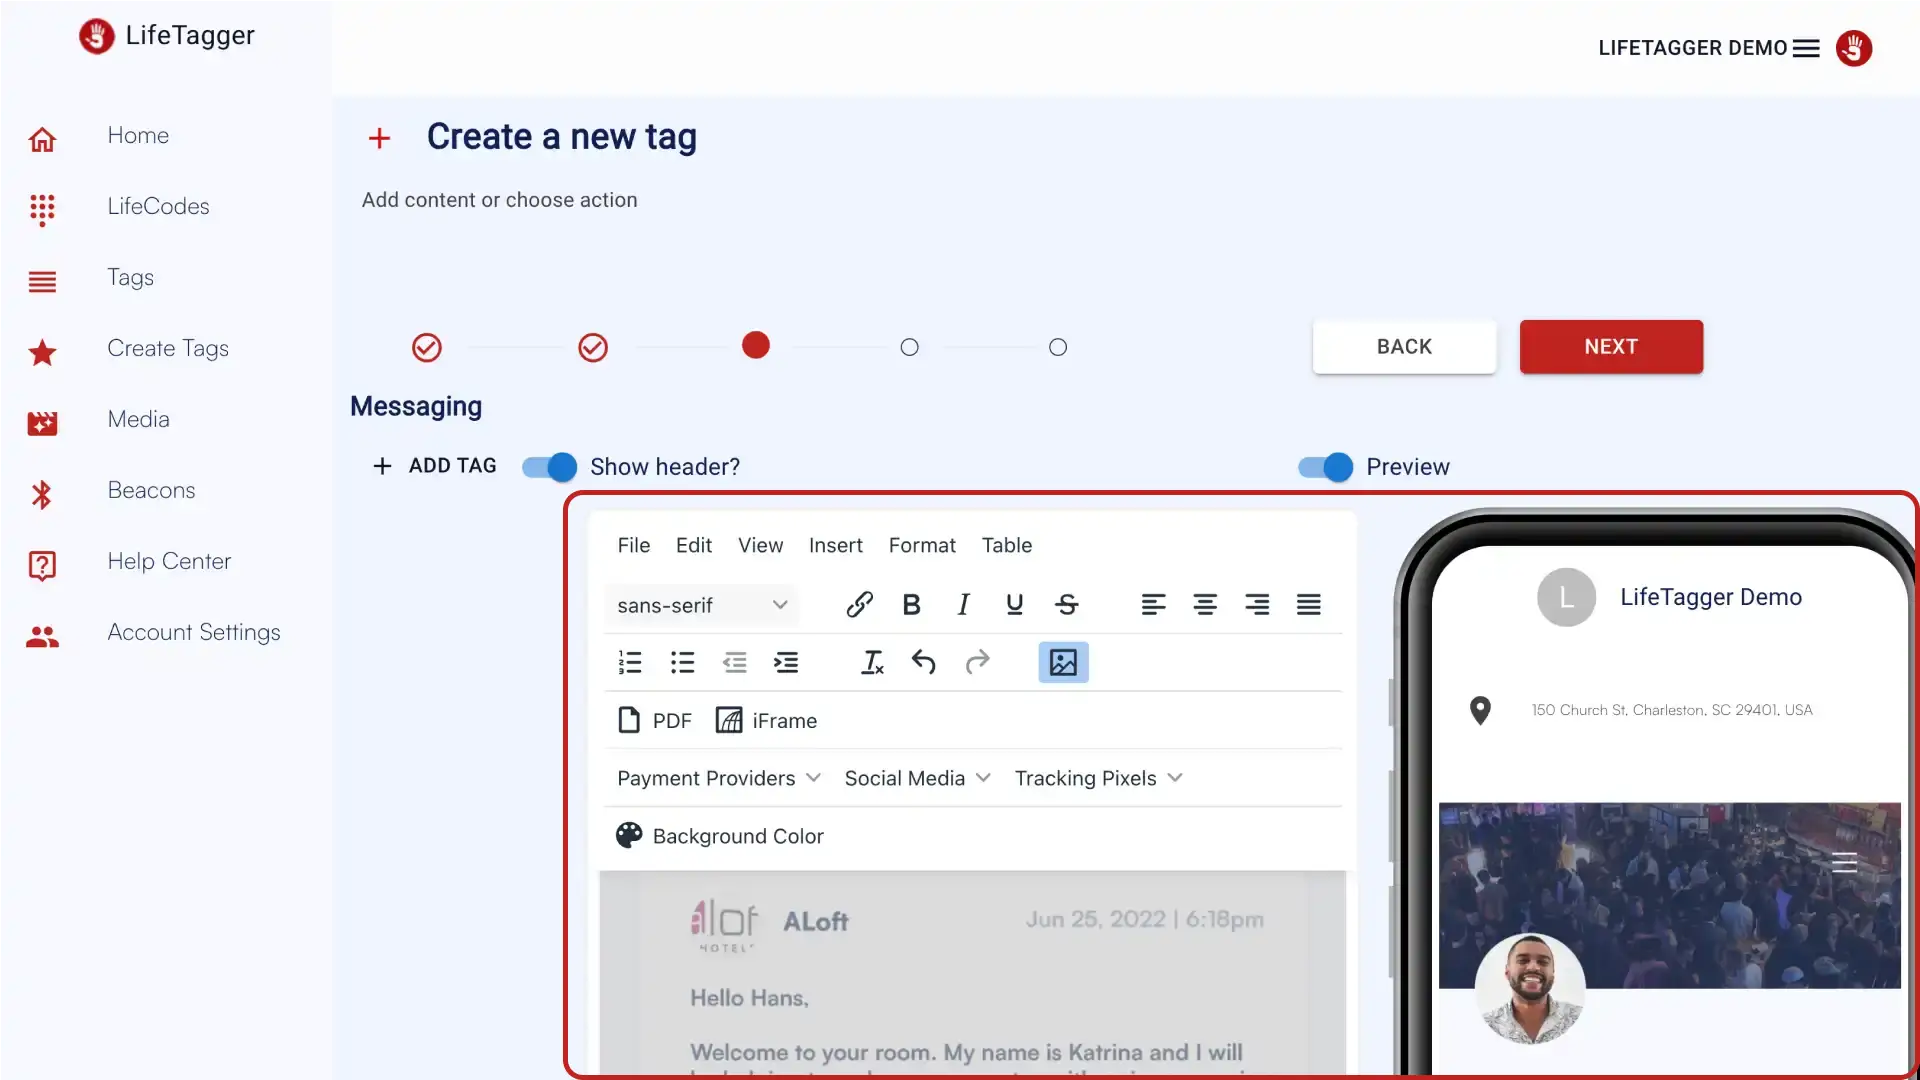Open the Home sidebar item
Viewport: 1920px width, 1080px height.
tap(138, 135)
